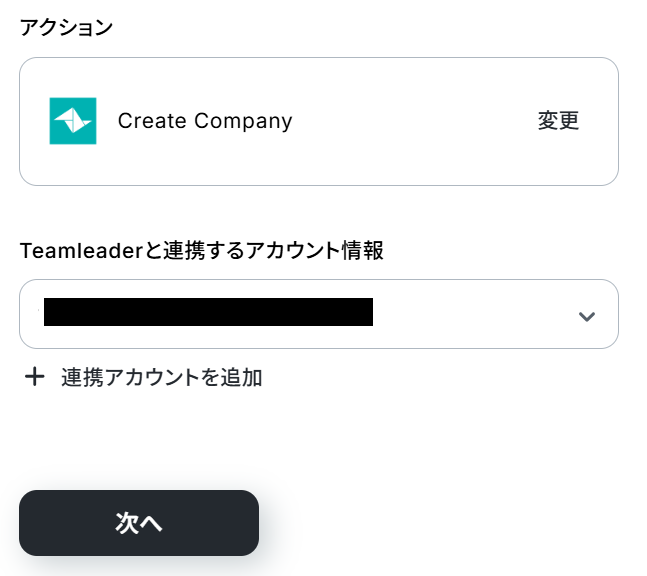Viewport: 647px width, 576px height.
Task: Proceed to next step with 次へ
Action: click(139, 523)
